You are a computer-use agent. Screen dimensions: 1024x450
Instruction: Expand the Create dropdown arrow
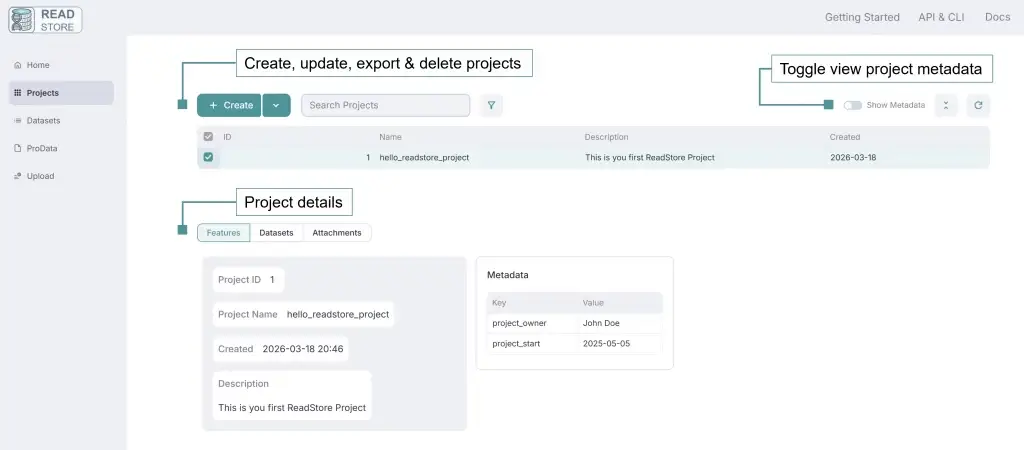tap(276, 105)
